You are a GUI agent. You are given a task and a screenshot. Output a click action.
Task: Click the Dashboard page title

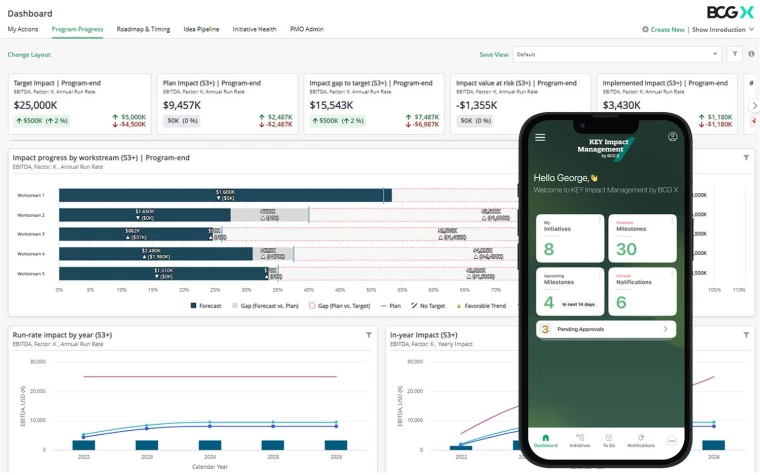pos(30,13)
